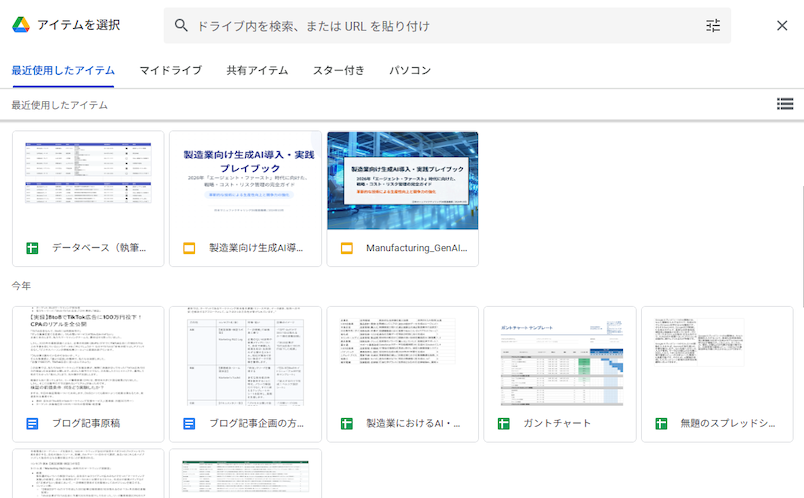Click the Sheets icon for 製造業におけるAI file
The height and width of the screenshot is (498, 804).
pyautogui.click(x=347, y=424)
